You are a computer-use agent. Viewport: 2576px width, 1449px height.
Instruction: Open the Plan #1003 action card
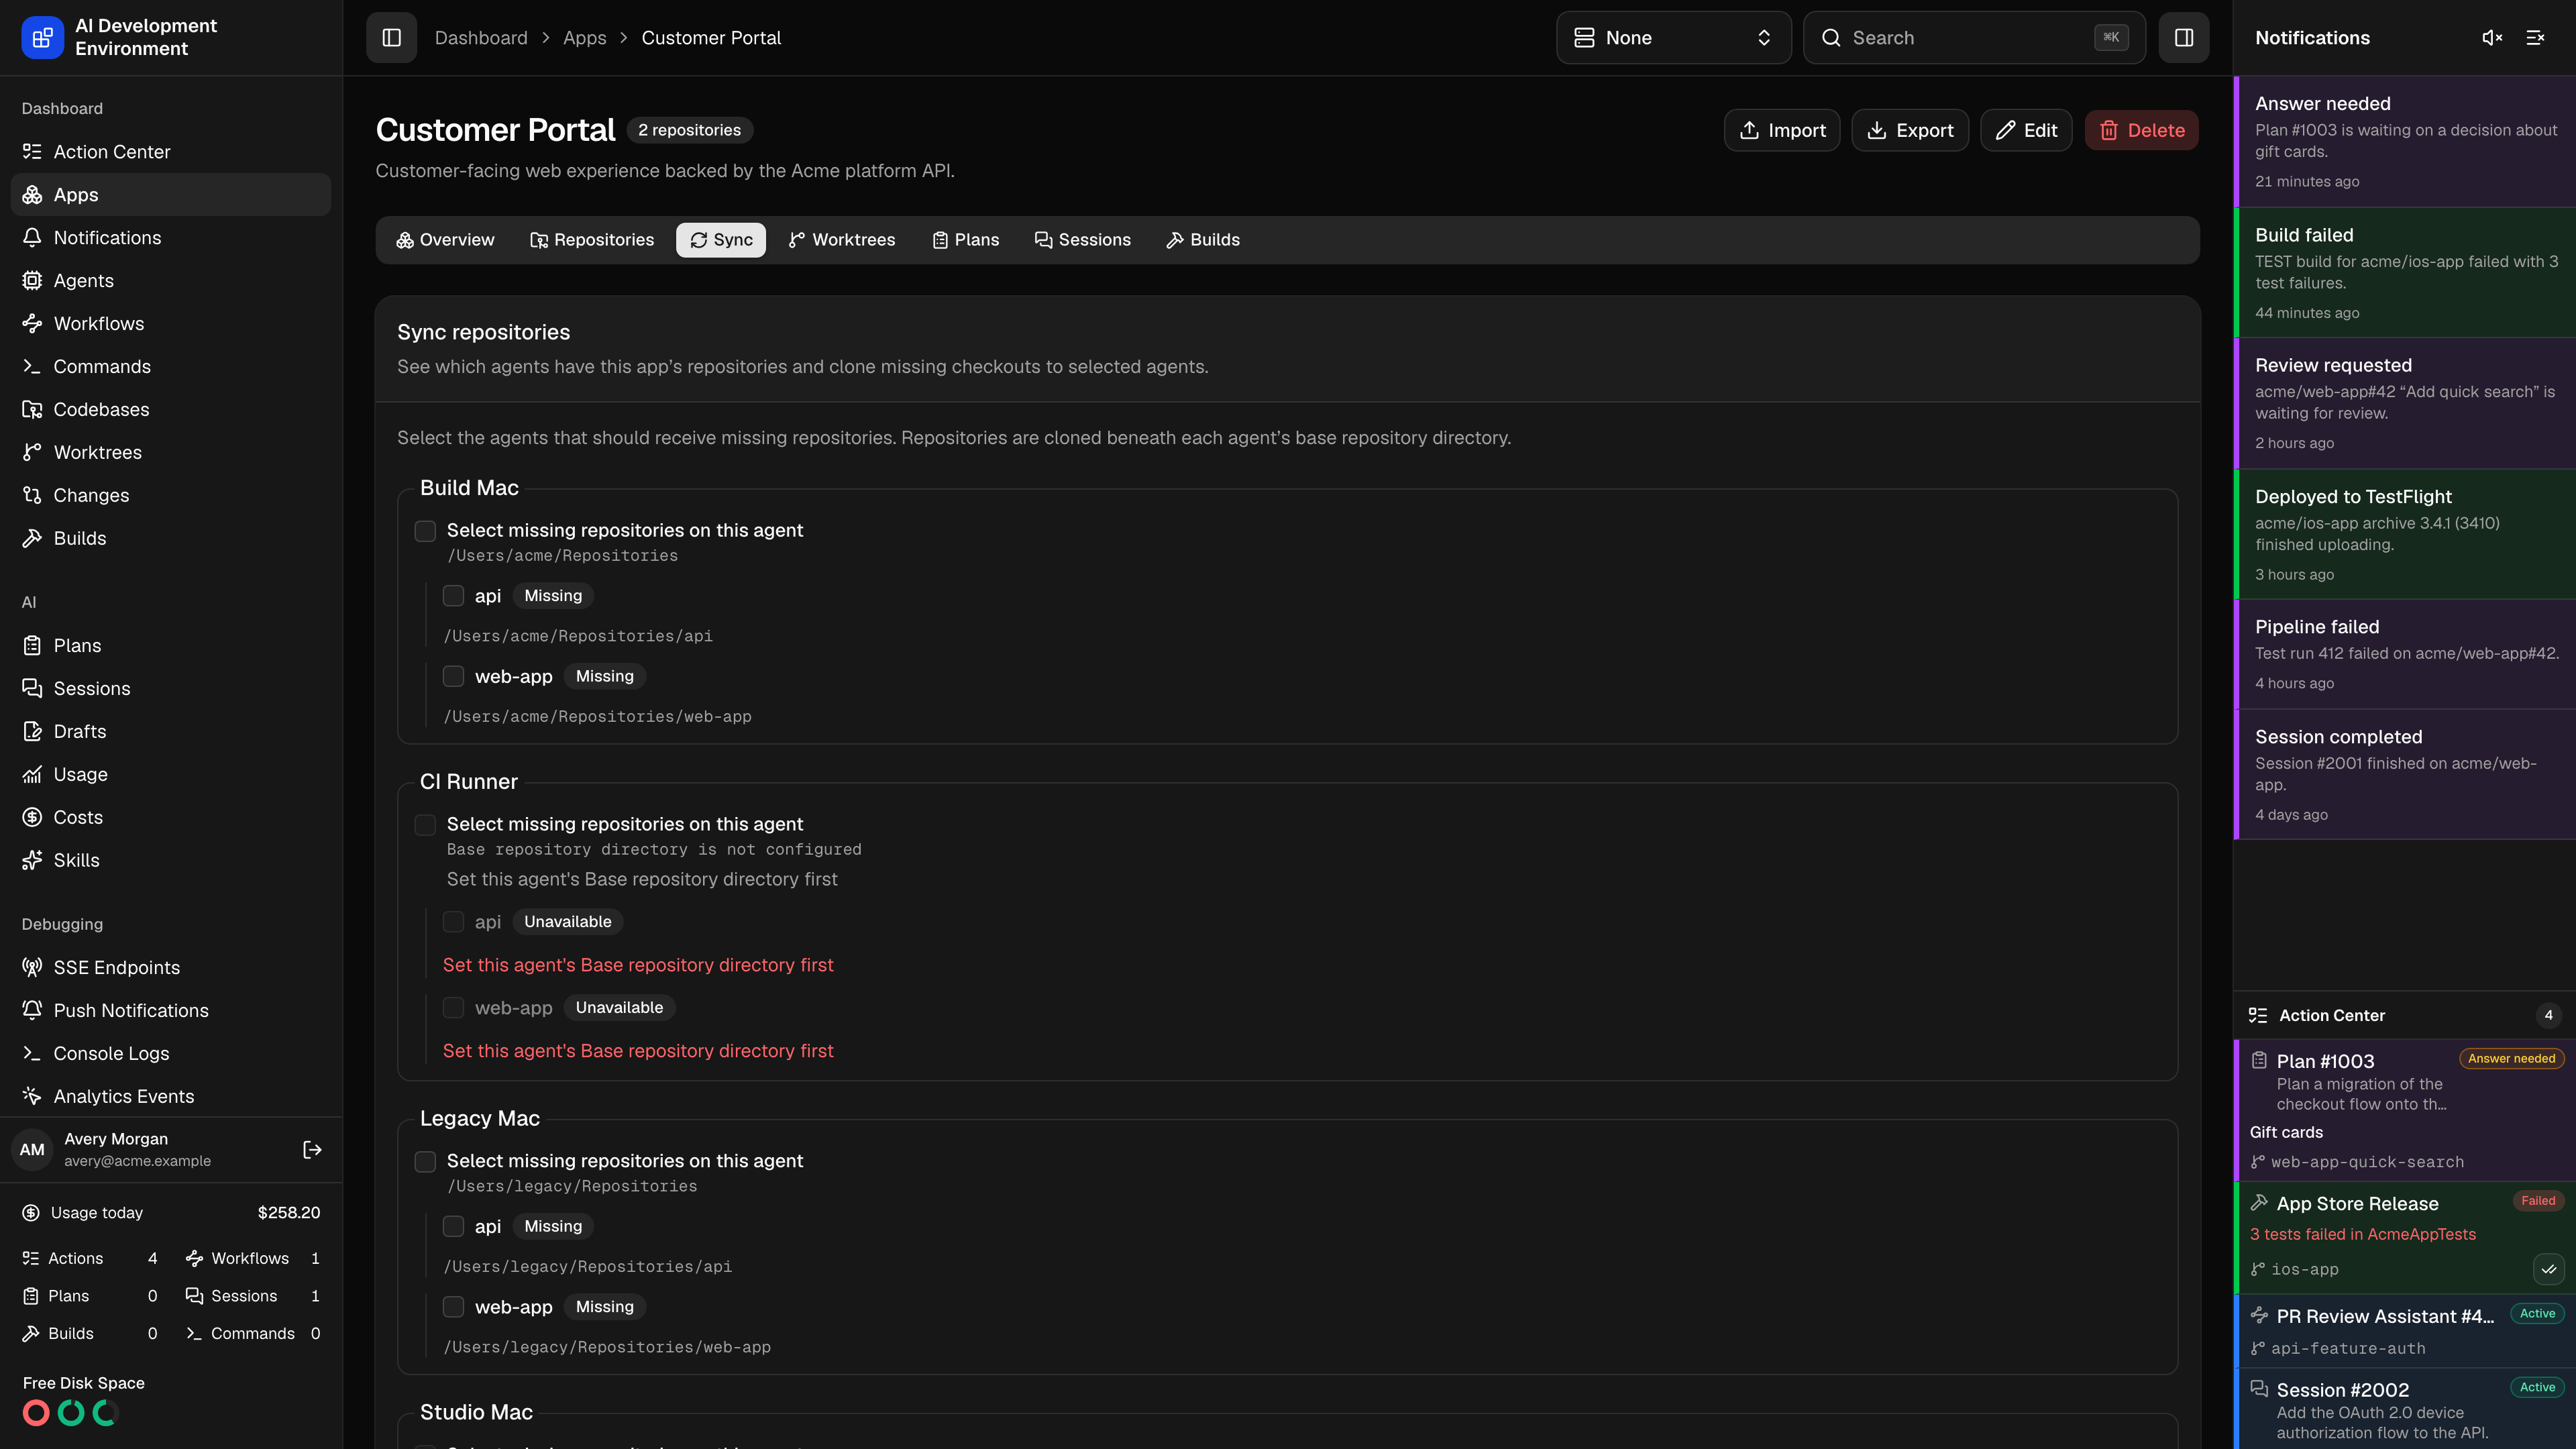point(2404,1110)
